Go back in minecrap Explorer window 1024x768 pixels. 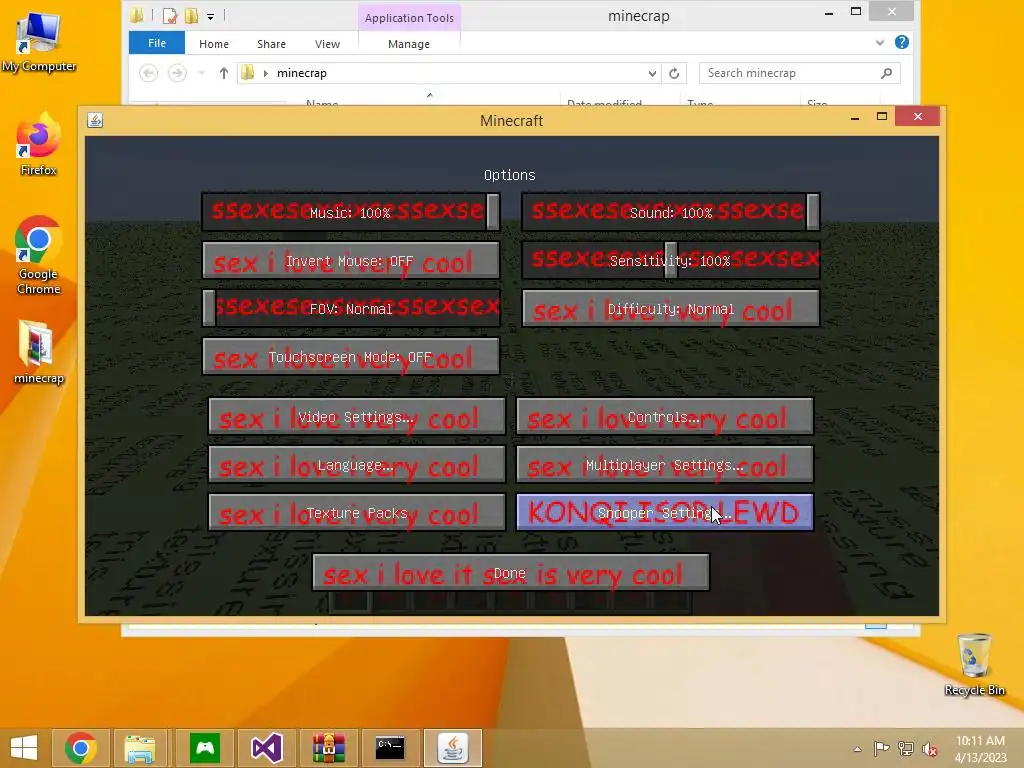tap(149, 73)
